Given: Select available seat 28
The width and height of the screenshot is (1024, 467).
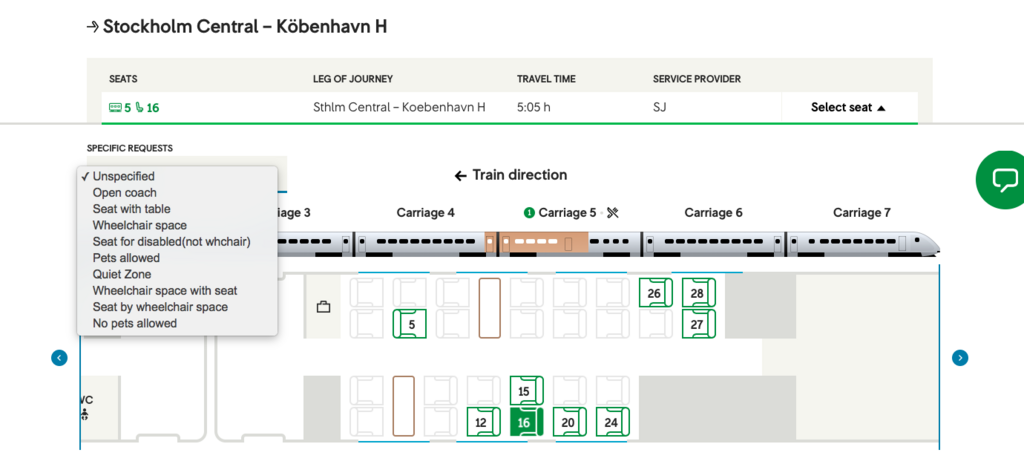Looking at the screenshot, I should [697, 293].
